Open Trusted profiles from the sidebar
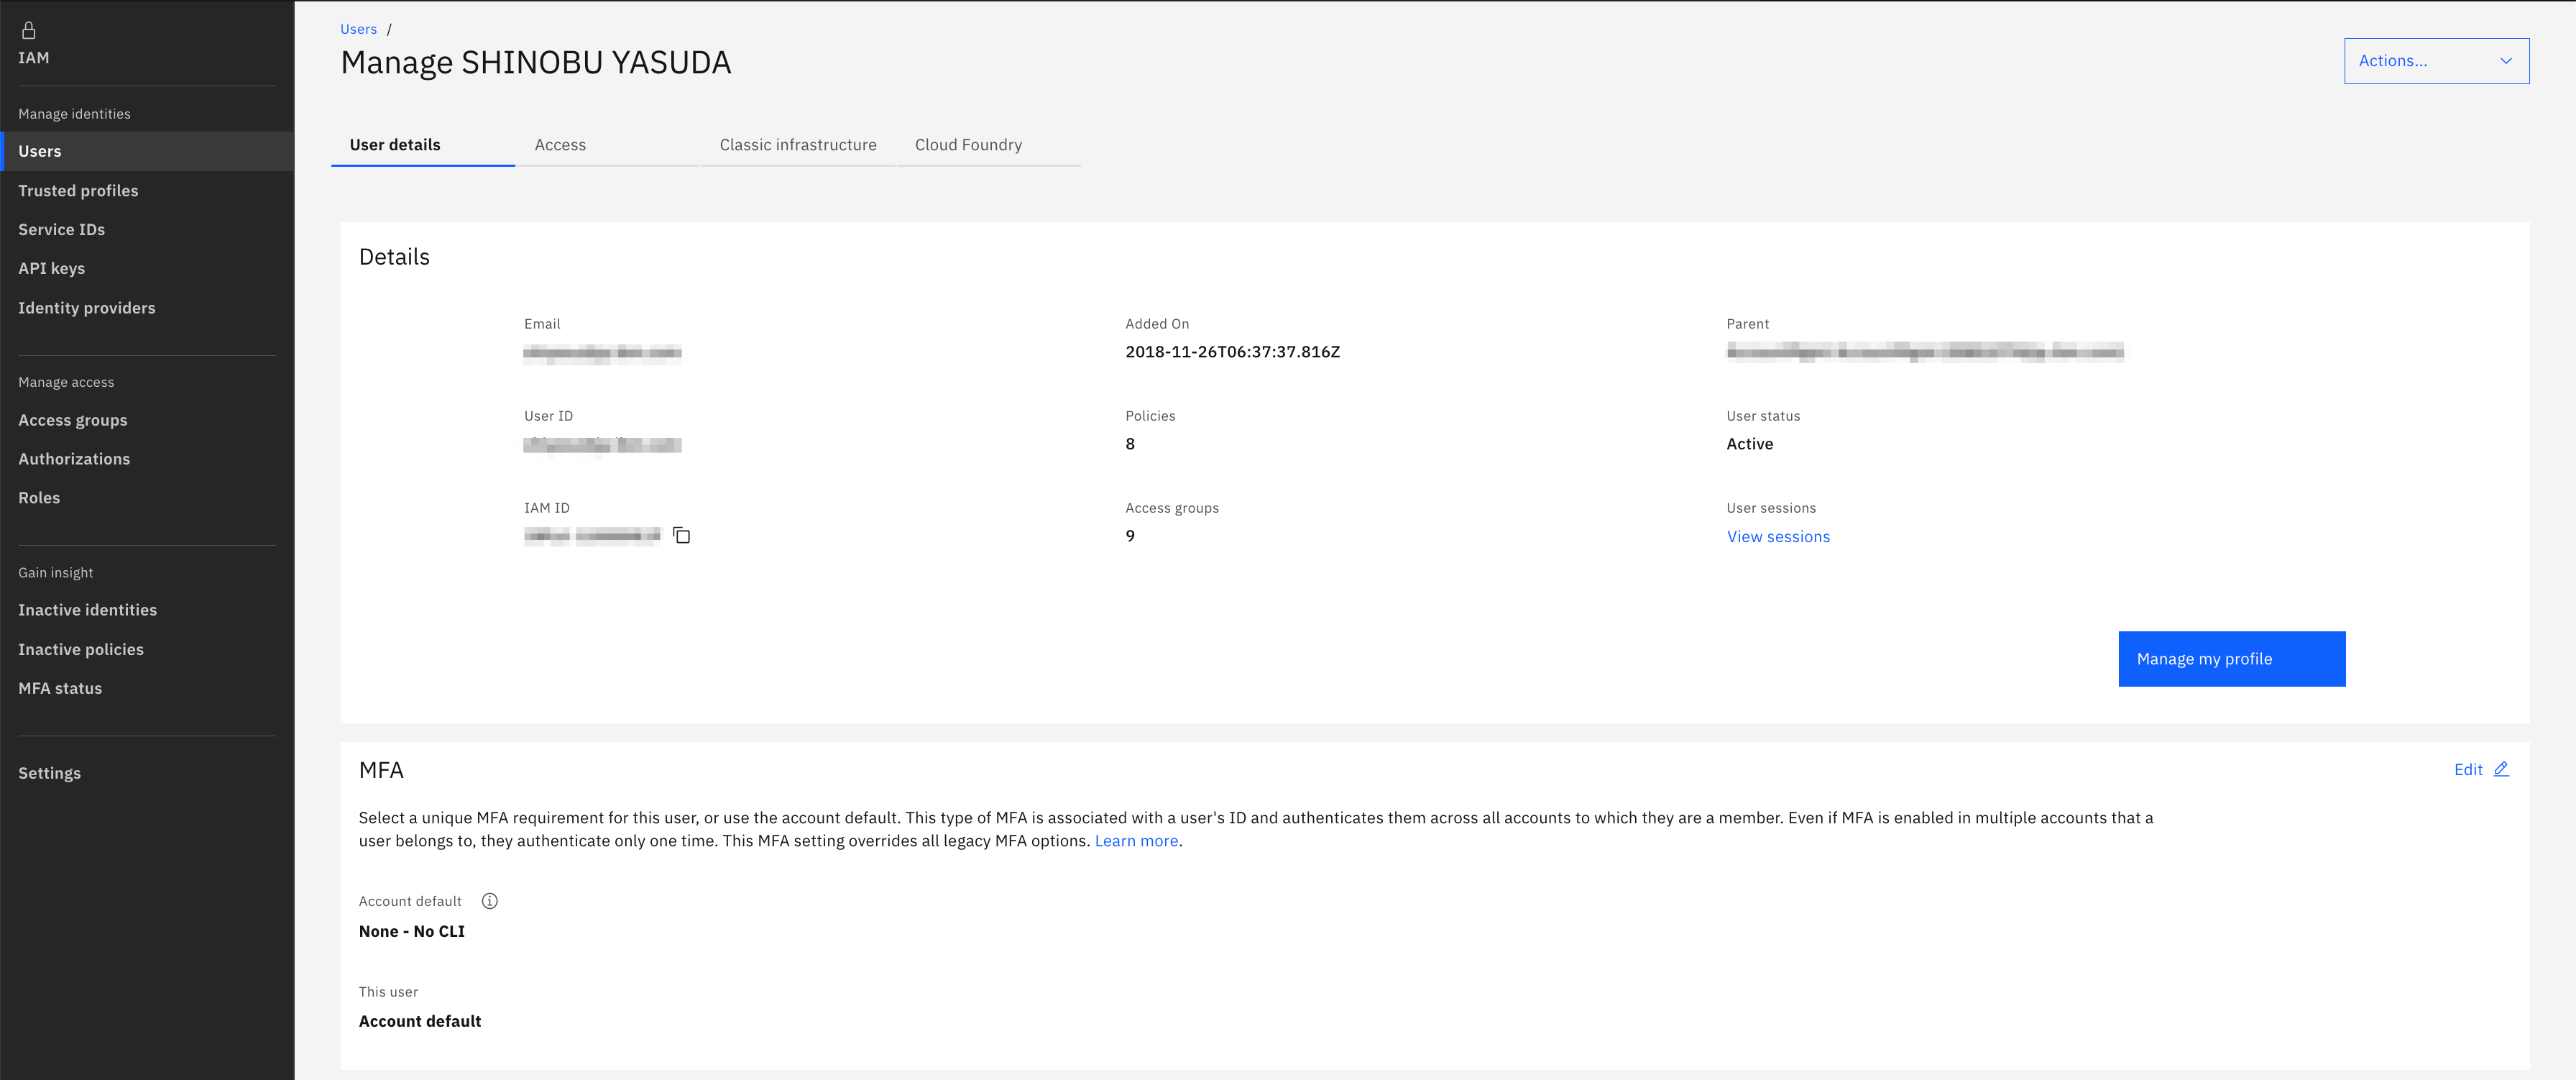The height and width of the screenshot is (1080, 2576). click(78, 190)
